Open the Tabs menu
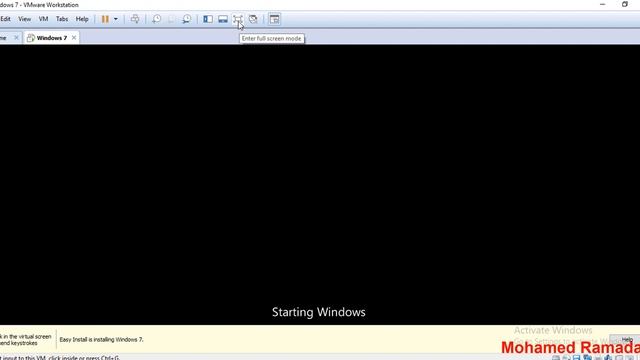 62,19
